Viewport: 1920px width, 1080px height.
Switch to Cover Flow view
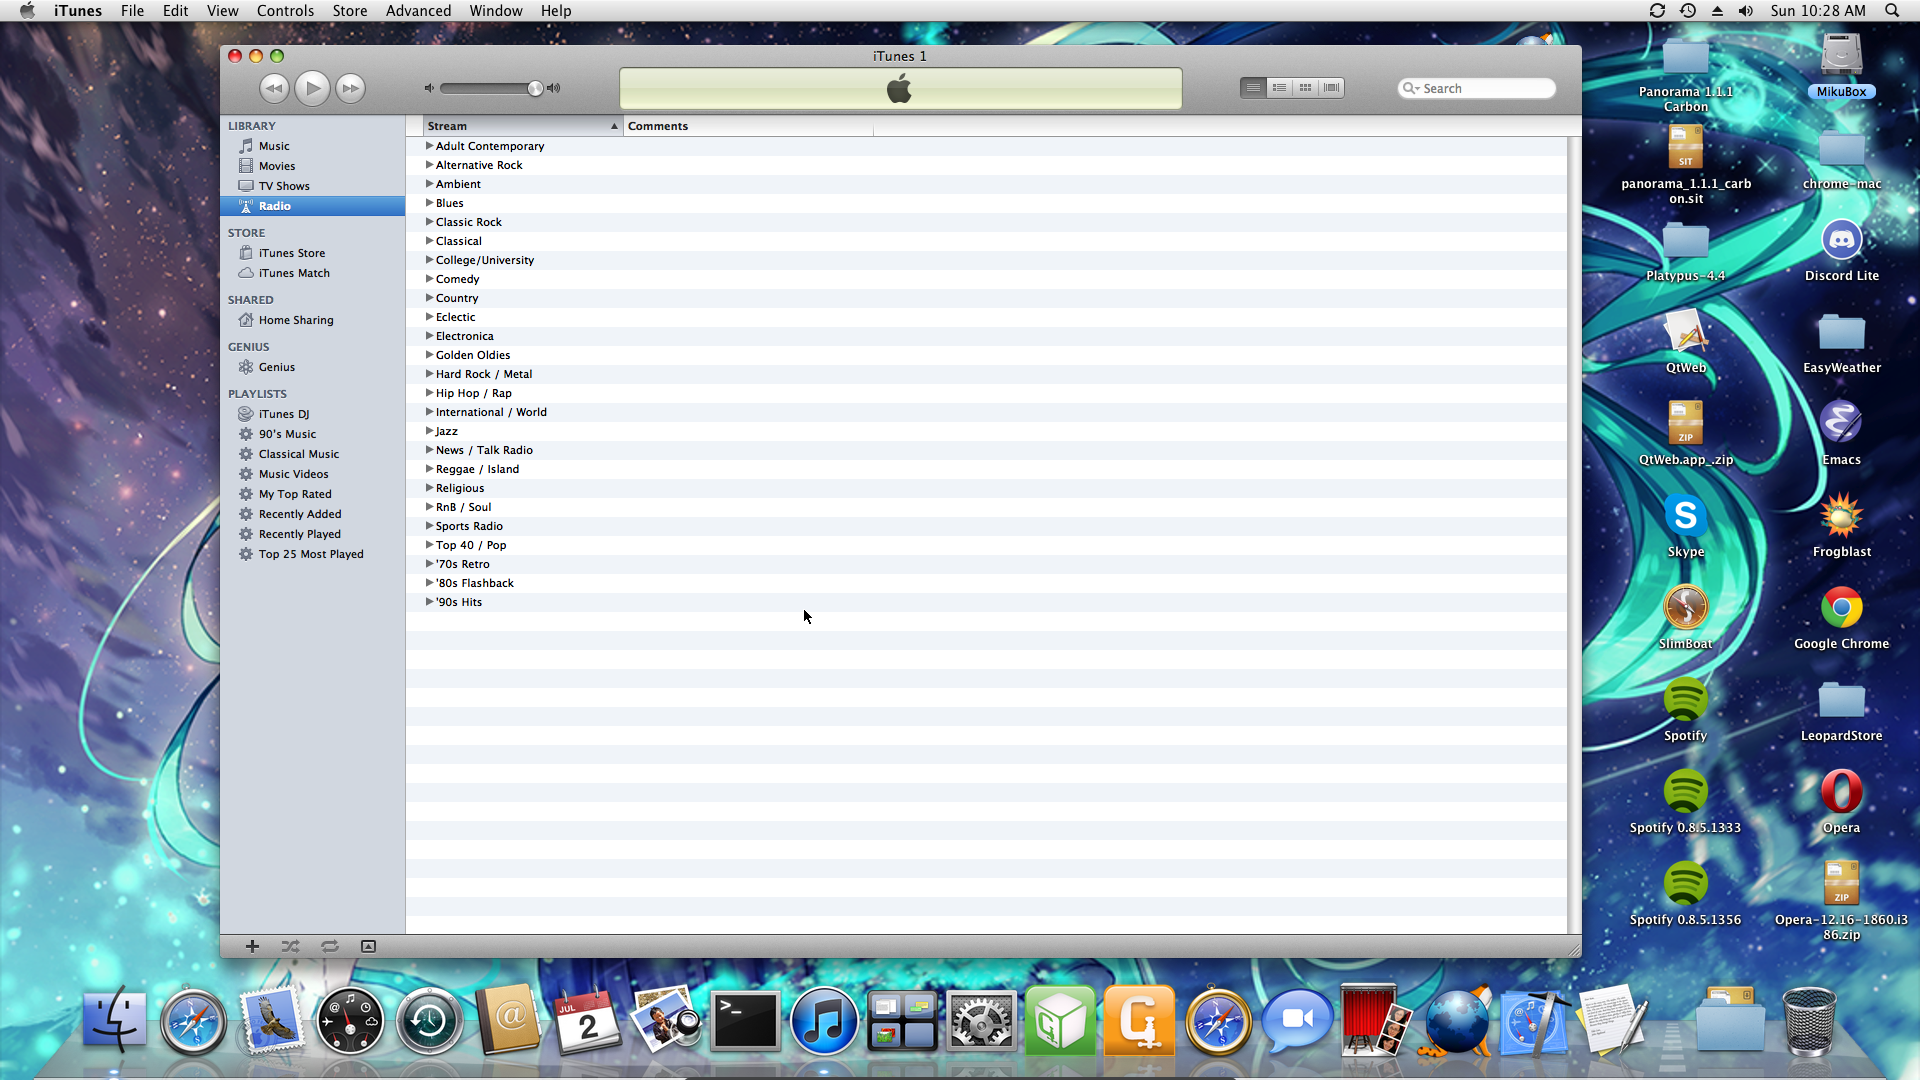[x=1331, y=88]
